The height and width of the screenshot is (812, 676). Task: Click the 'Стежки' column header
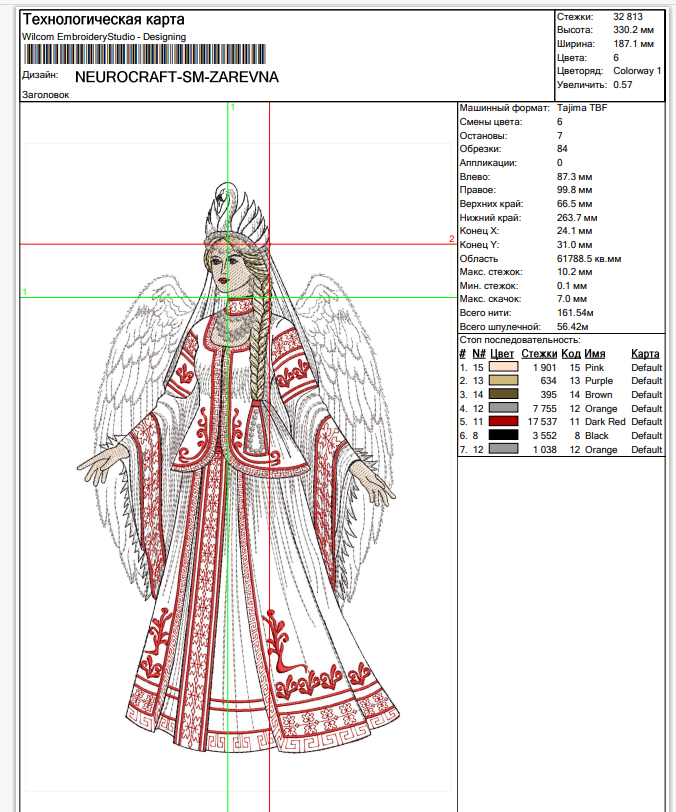(x=539, y=353)
